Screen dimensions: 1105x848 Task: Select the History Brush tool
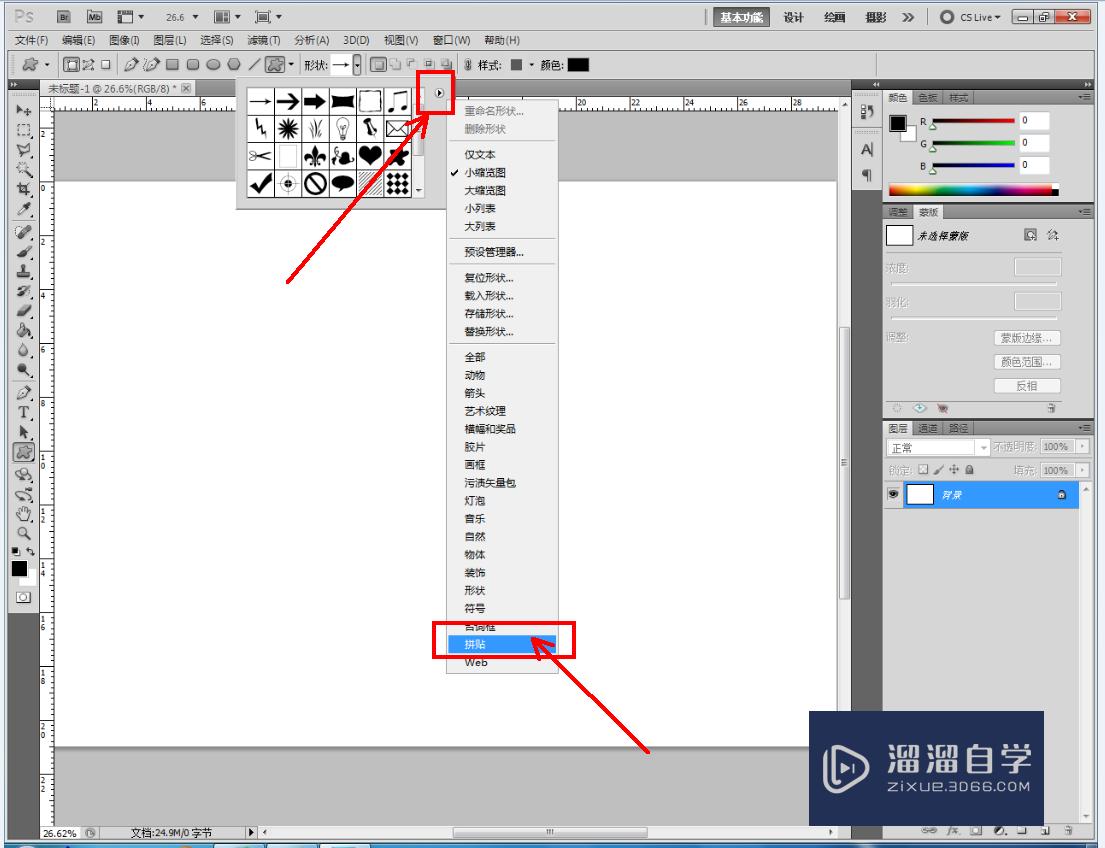24,290
